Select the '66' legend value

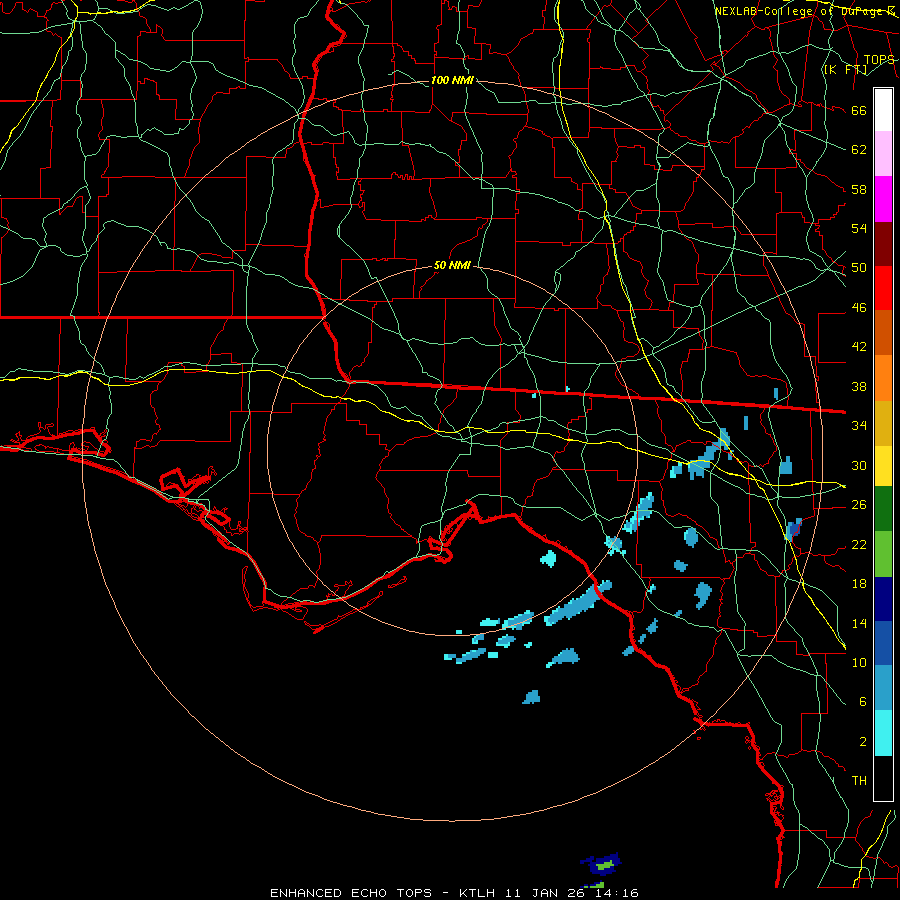point(859,110)
